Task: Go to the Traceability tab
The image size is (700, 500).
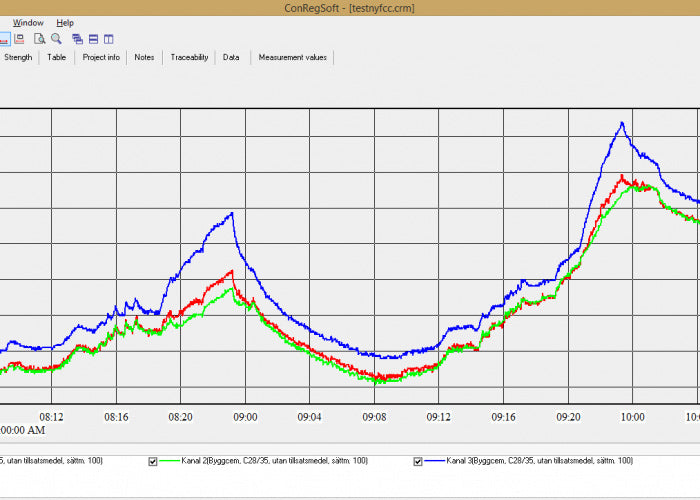Action: [x=189, y=57]
